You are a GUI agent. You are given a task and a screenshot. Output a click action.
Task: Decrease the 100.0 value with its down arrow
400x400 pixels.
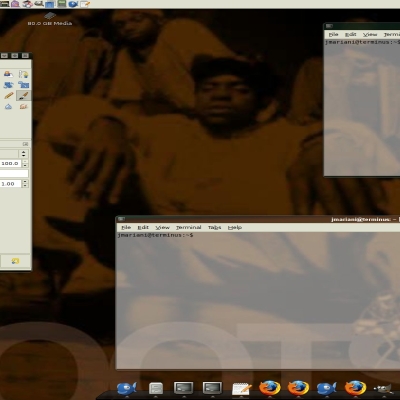pyautogui.click(x=25, y=166)
